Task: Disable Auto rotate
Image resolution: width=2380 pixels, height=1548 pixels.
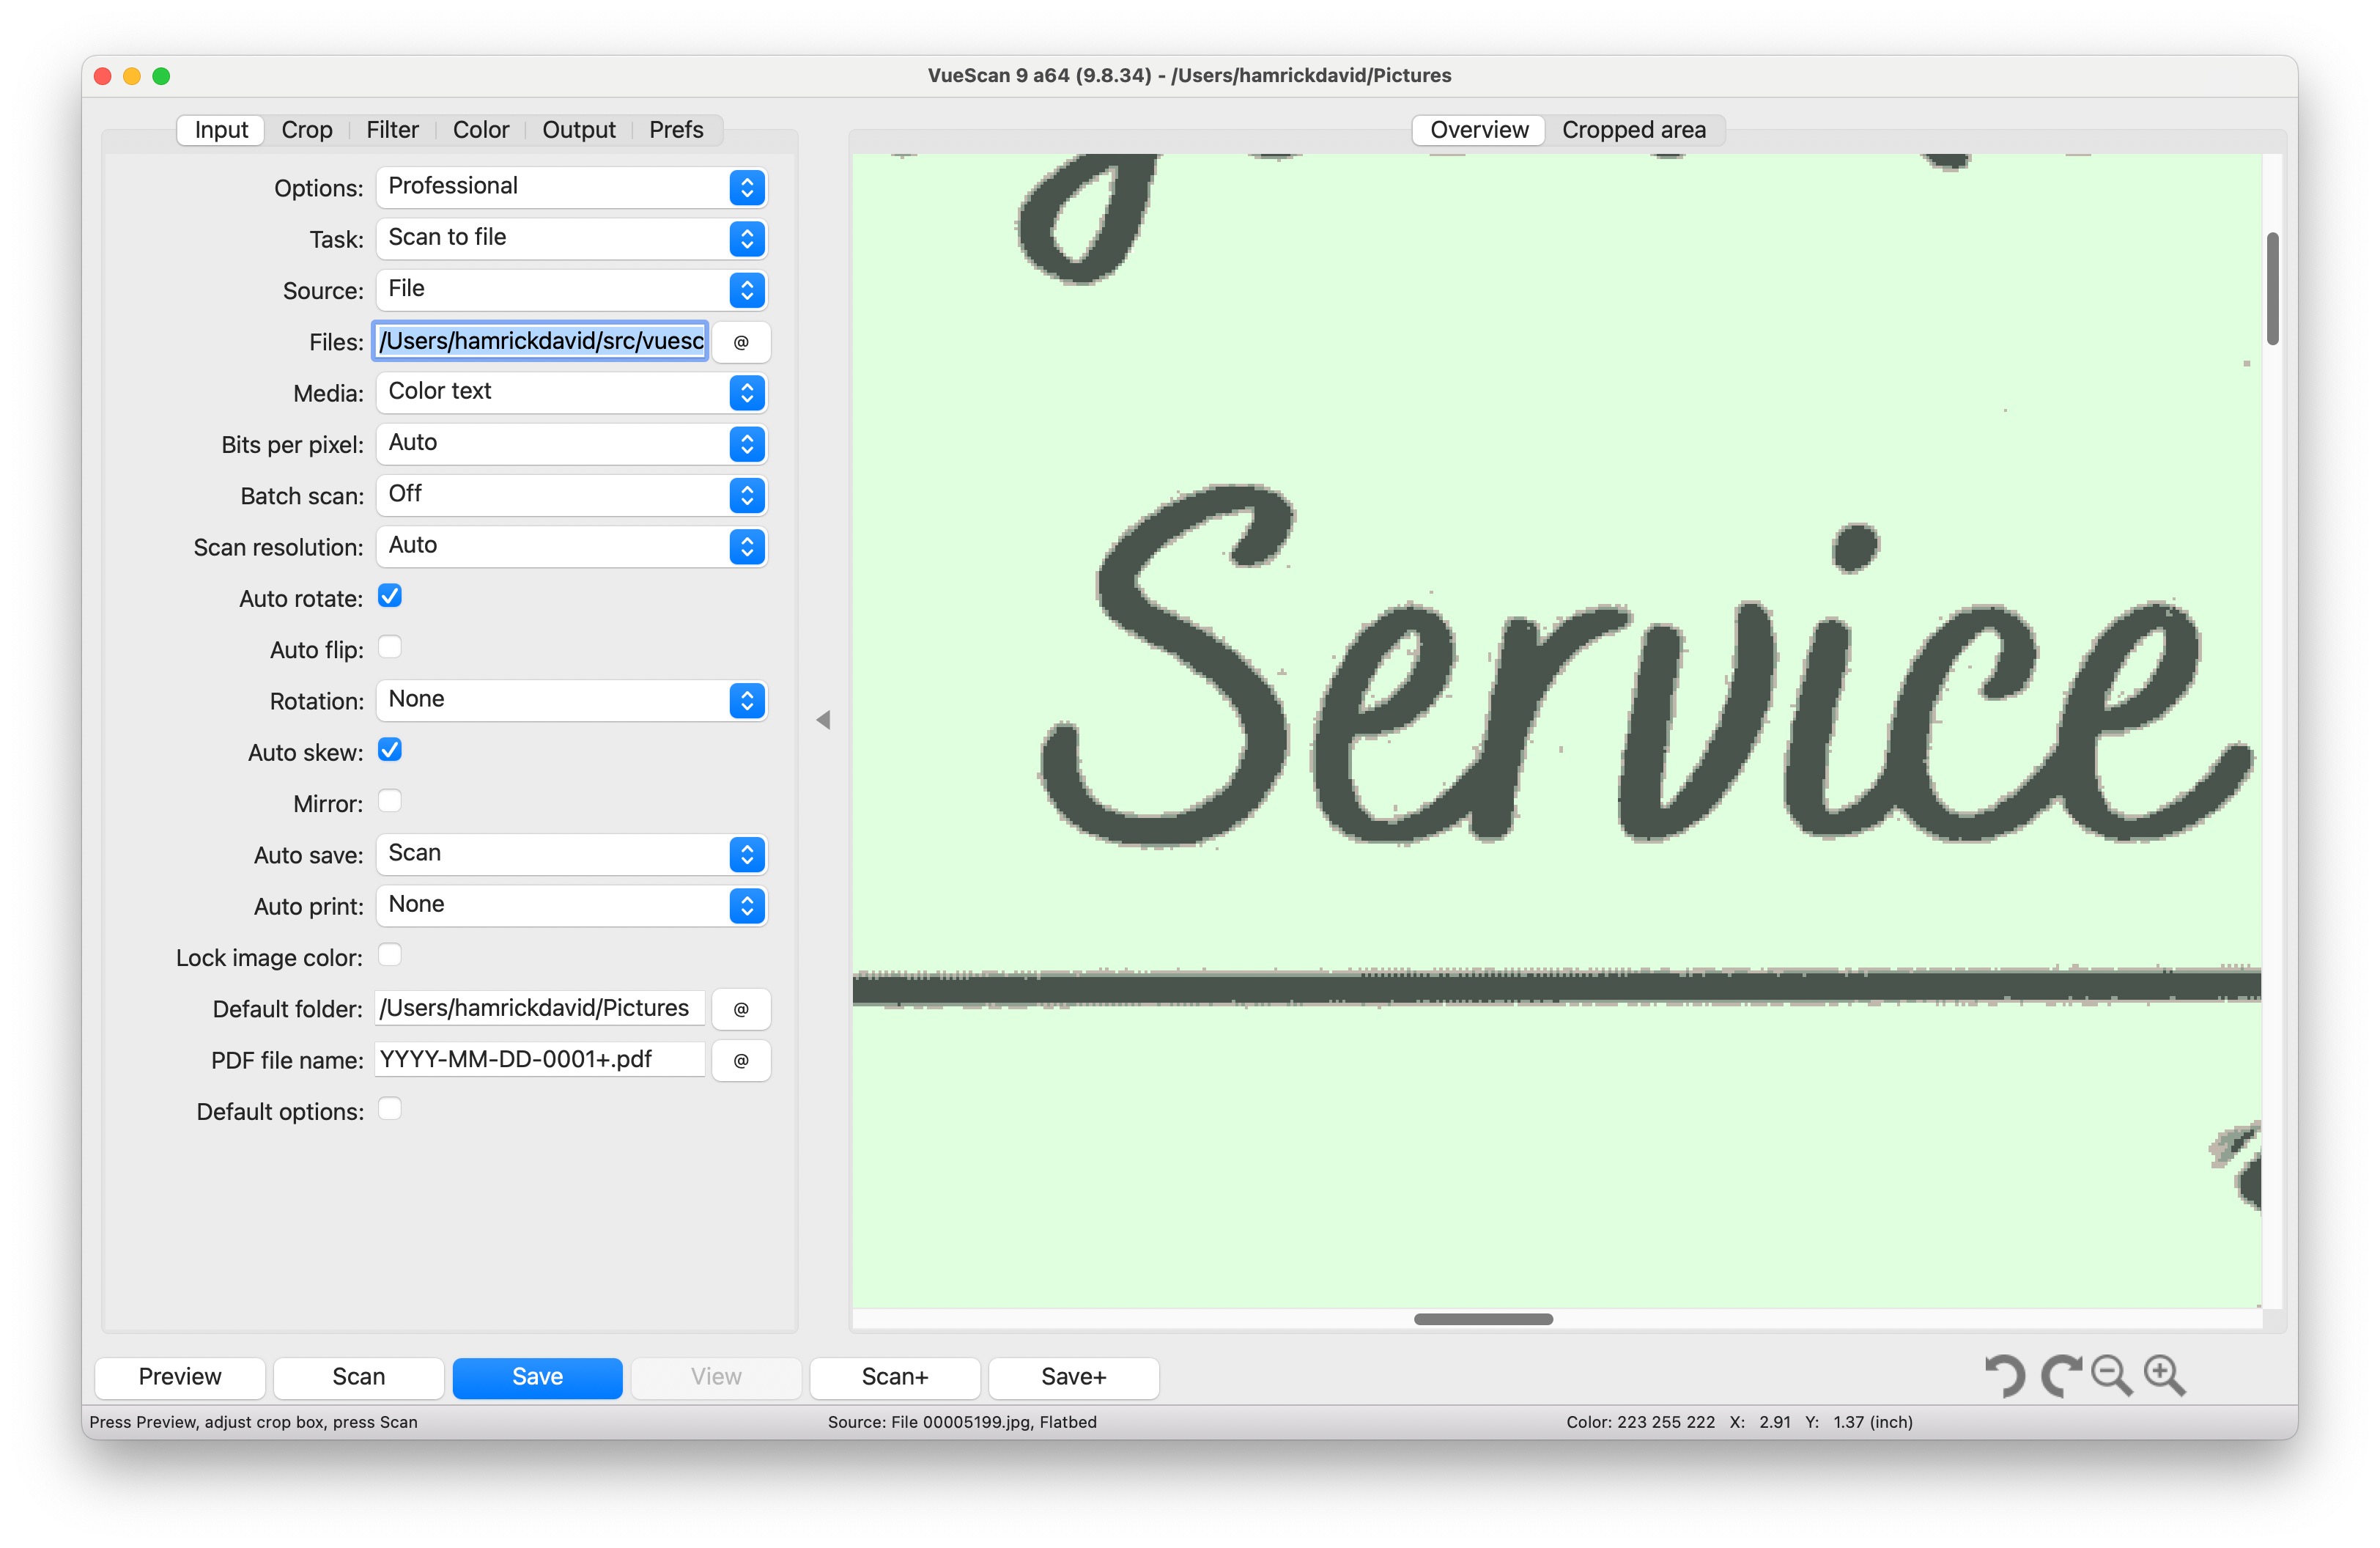Action: 389,595
